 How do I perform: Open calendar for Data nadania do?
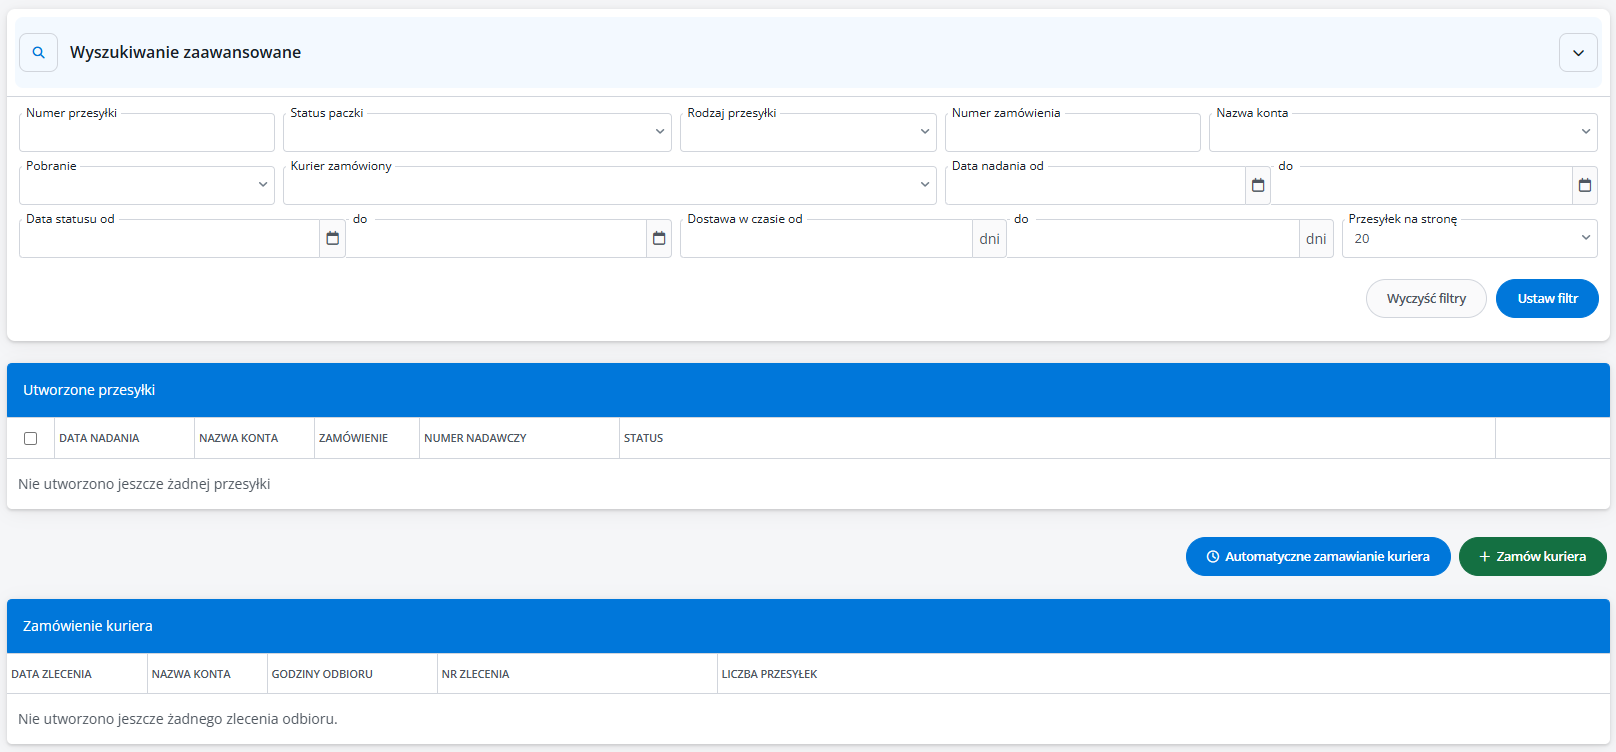(x=1584, y=185)
